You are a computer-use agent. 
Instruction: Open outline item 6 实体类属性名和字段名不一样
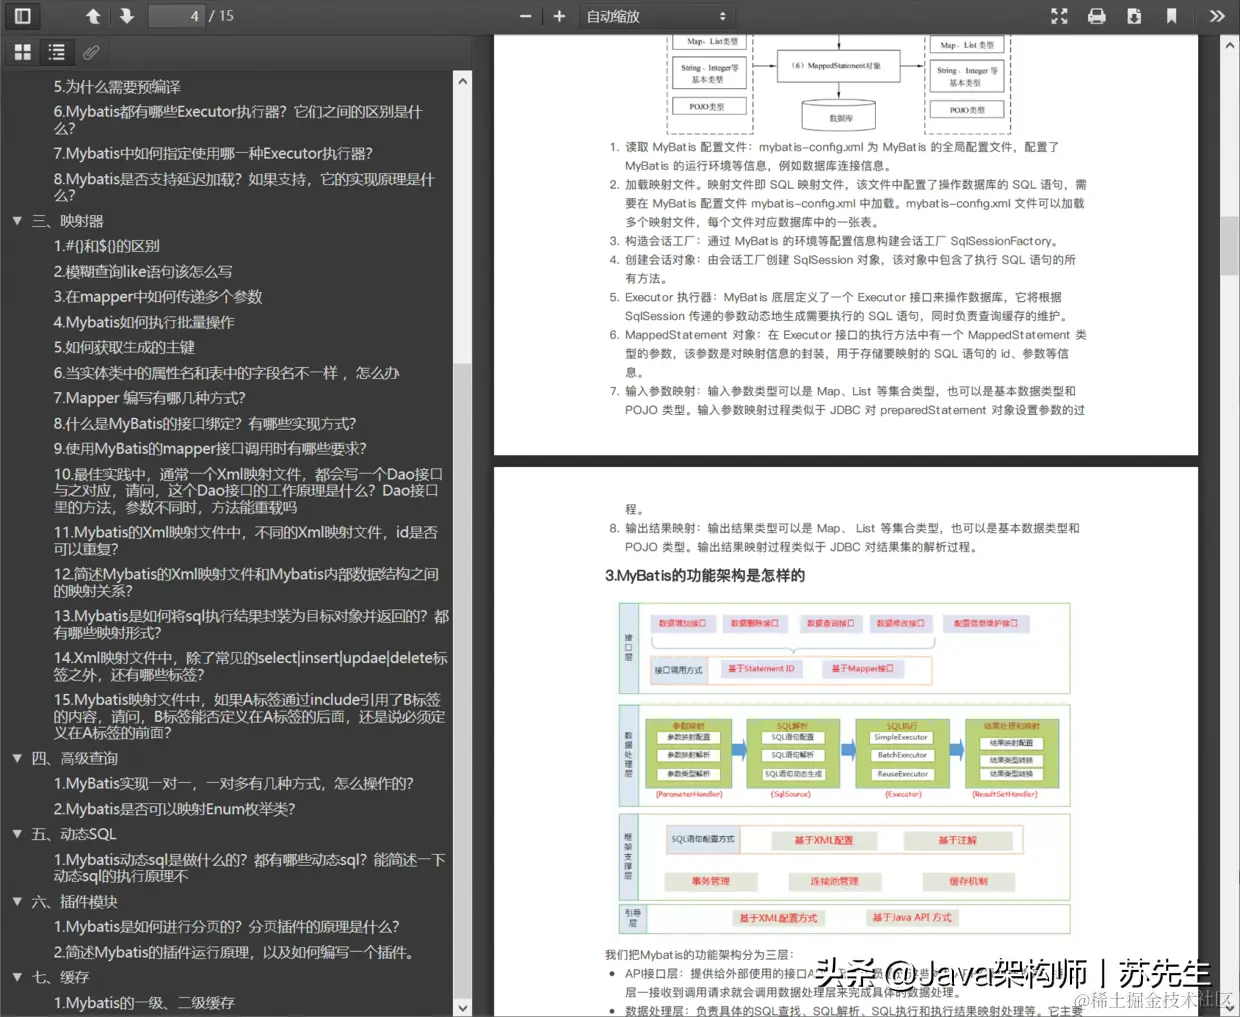[226, 373]
